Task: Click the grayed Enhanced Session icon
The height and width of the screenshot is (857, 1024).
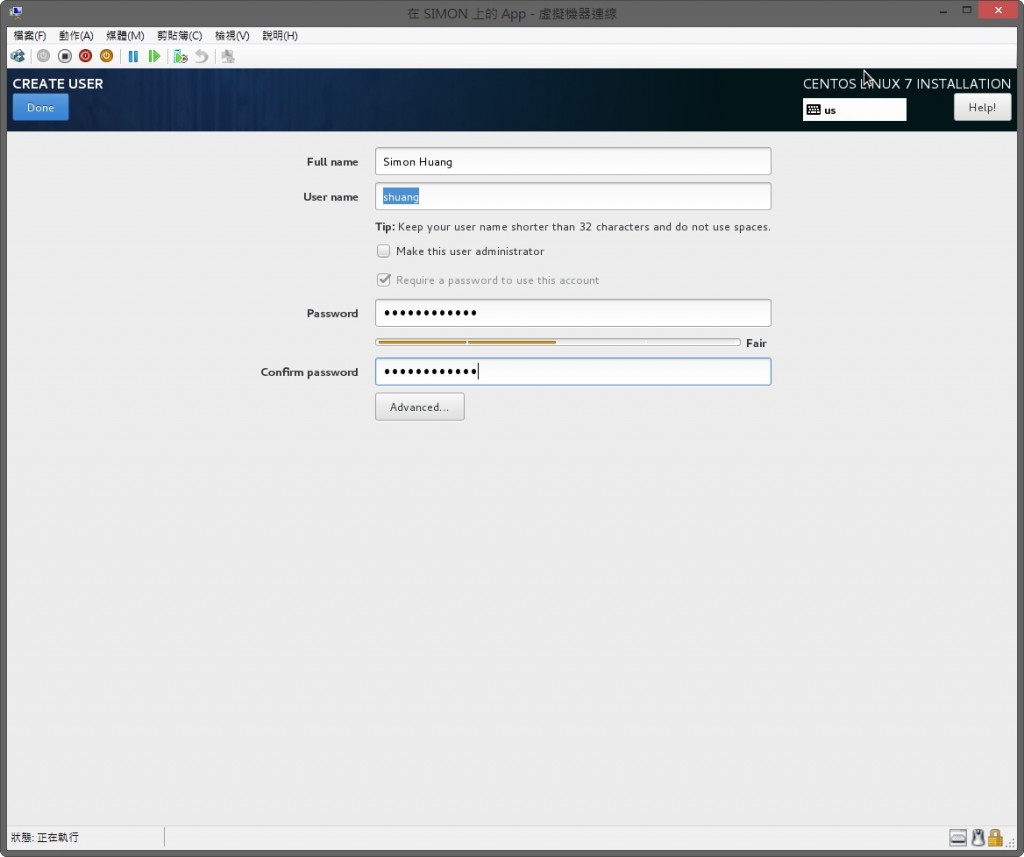Action: (x=227, y=56)
